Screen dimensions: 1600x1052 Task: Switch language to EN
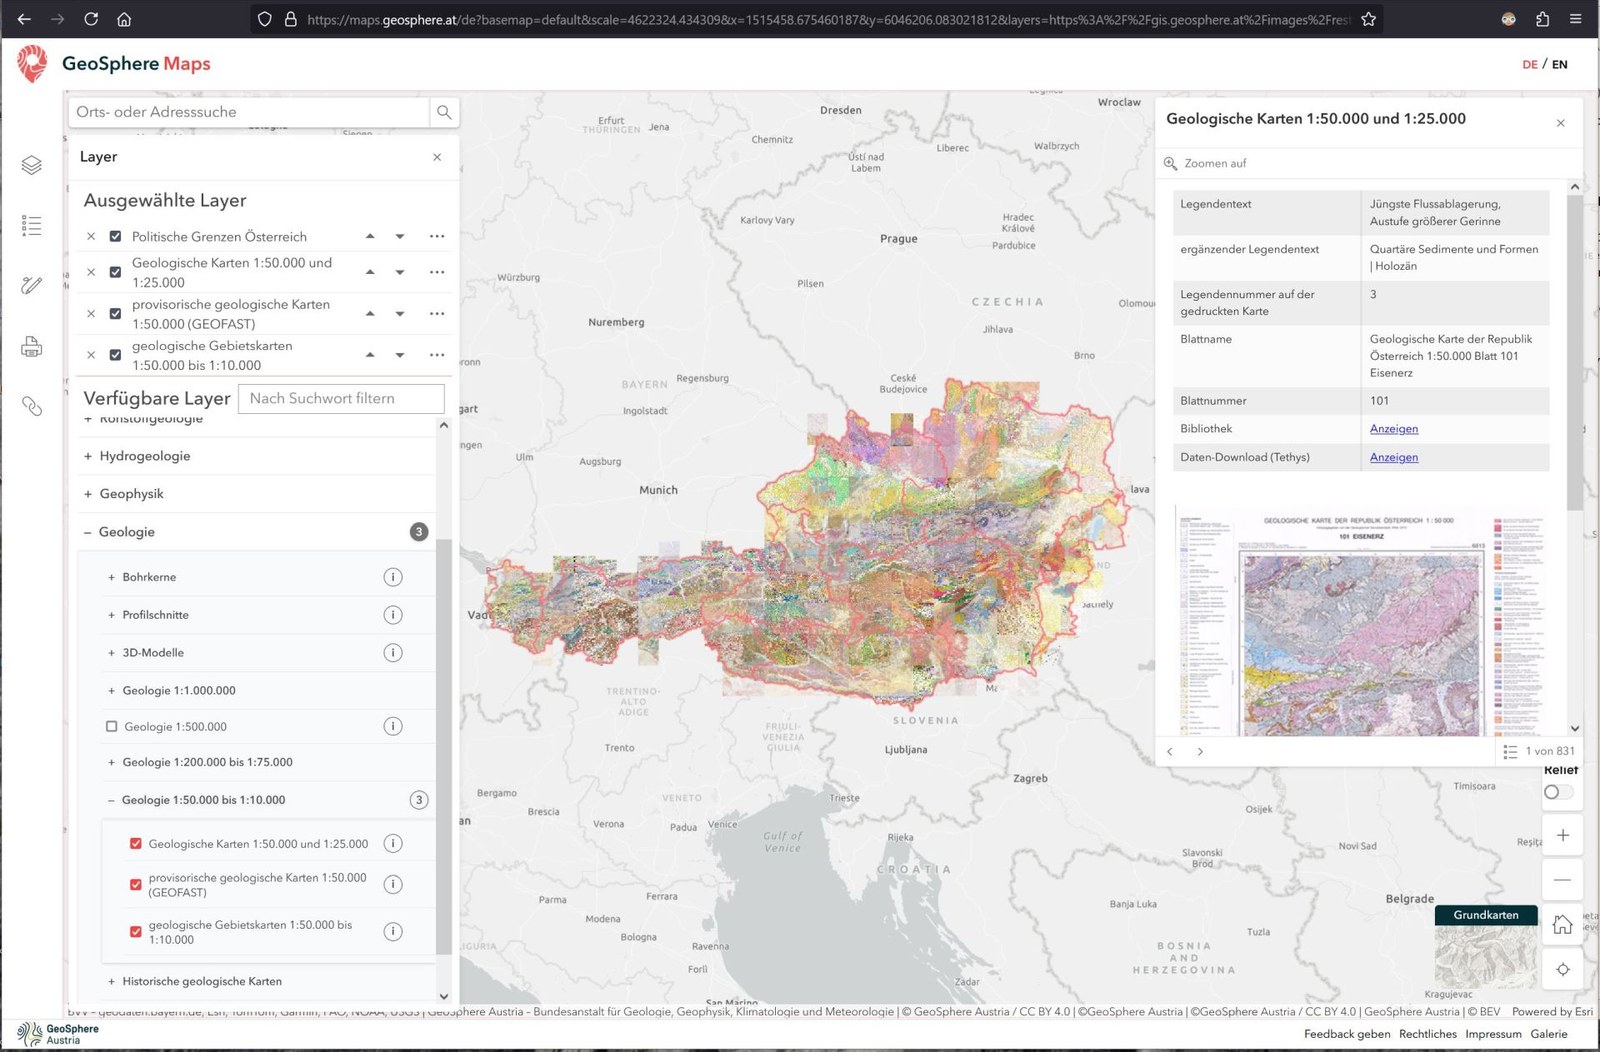coord(1559,64)
